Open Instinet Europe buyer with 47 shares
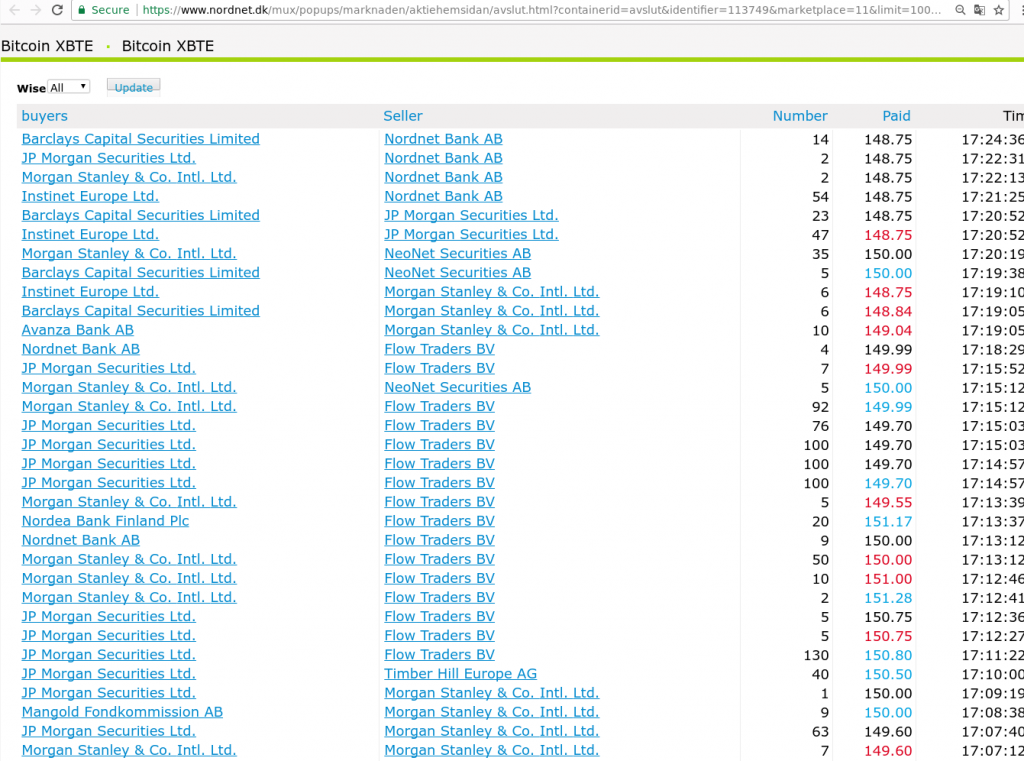The width and height of the screenshot is (1024, 761). (x=90, y=235)
